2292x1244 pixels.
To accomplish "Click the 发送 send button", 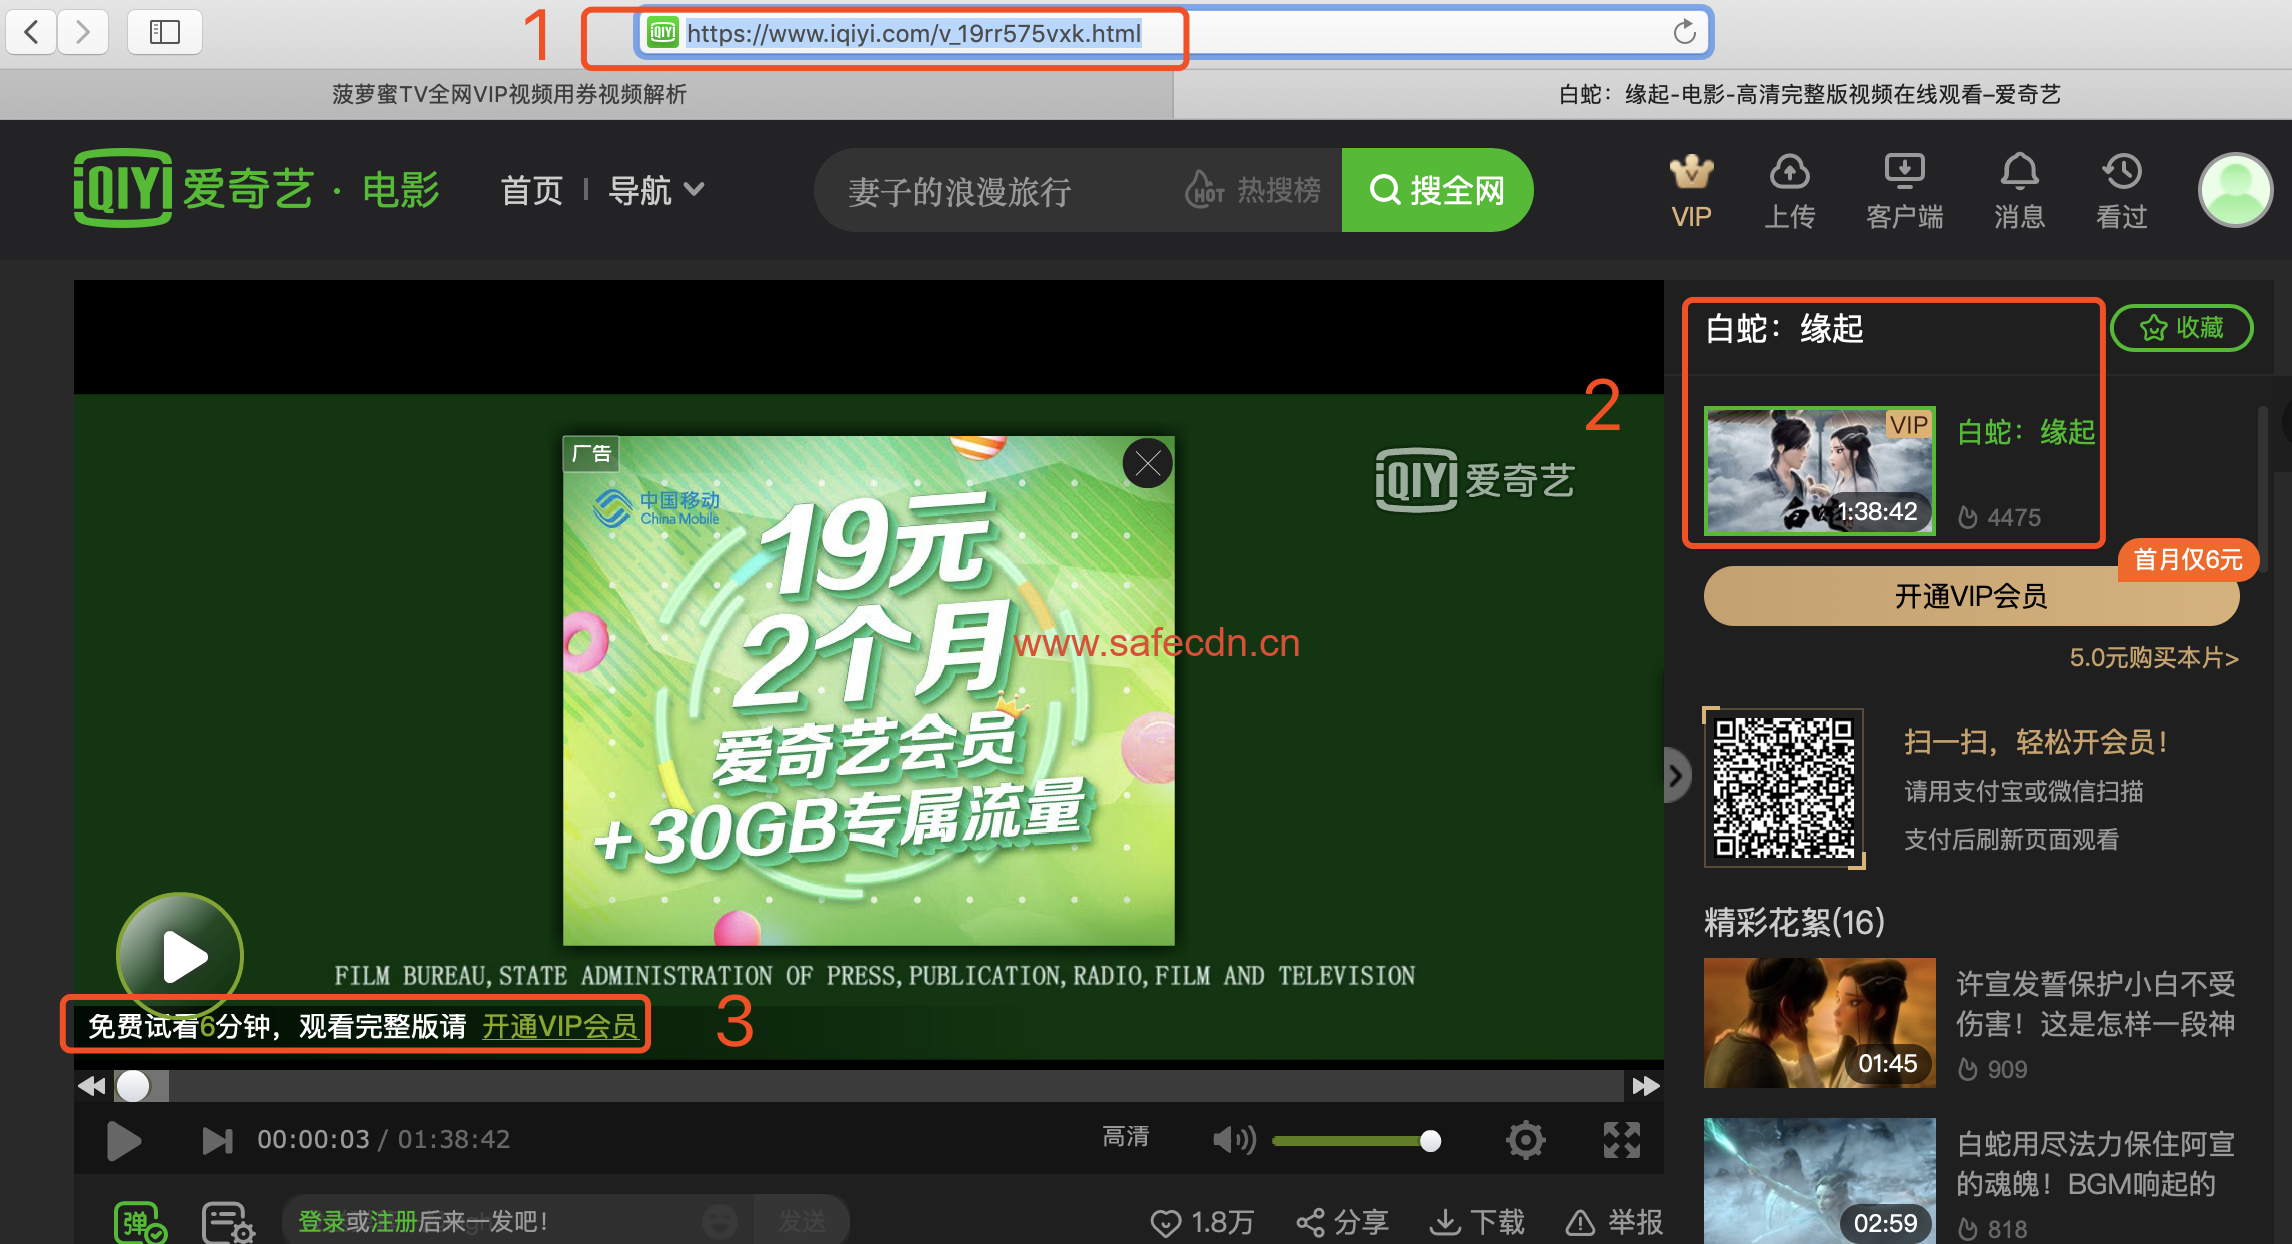I will tap(802, 1222).
